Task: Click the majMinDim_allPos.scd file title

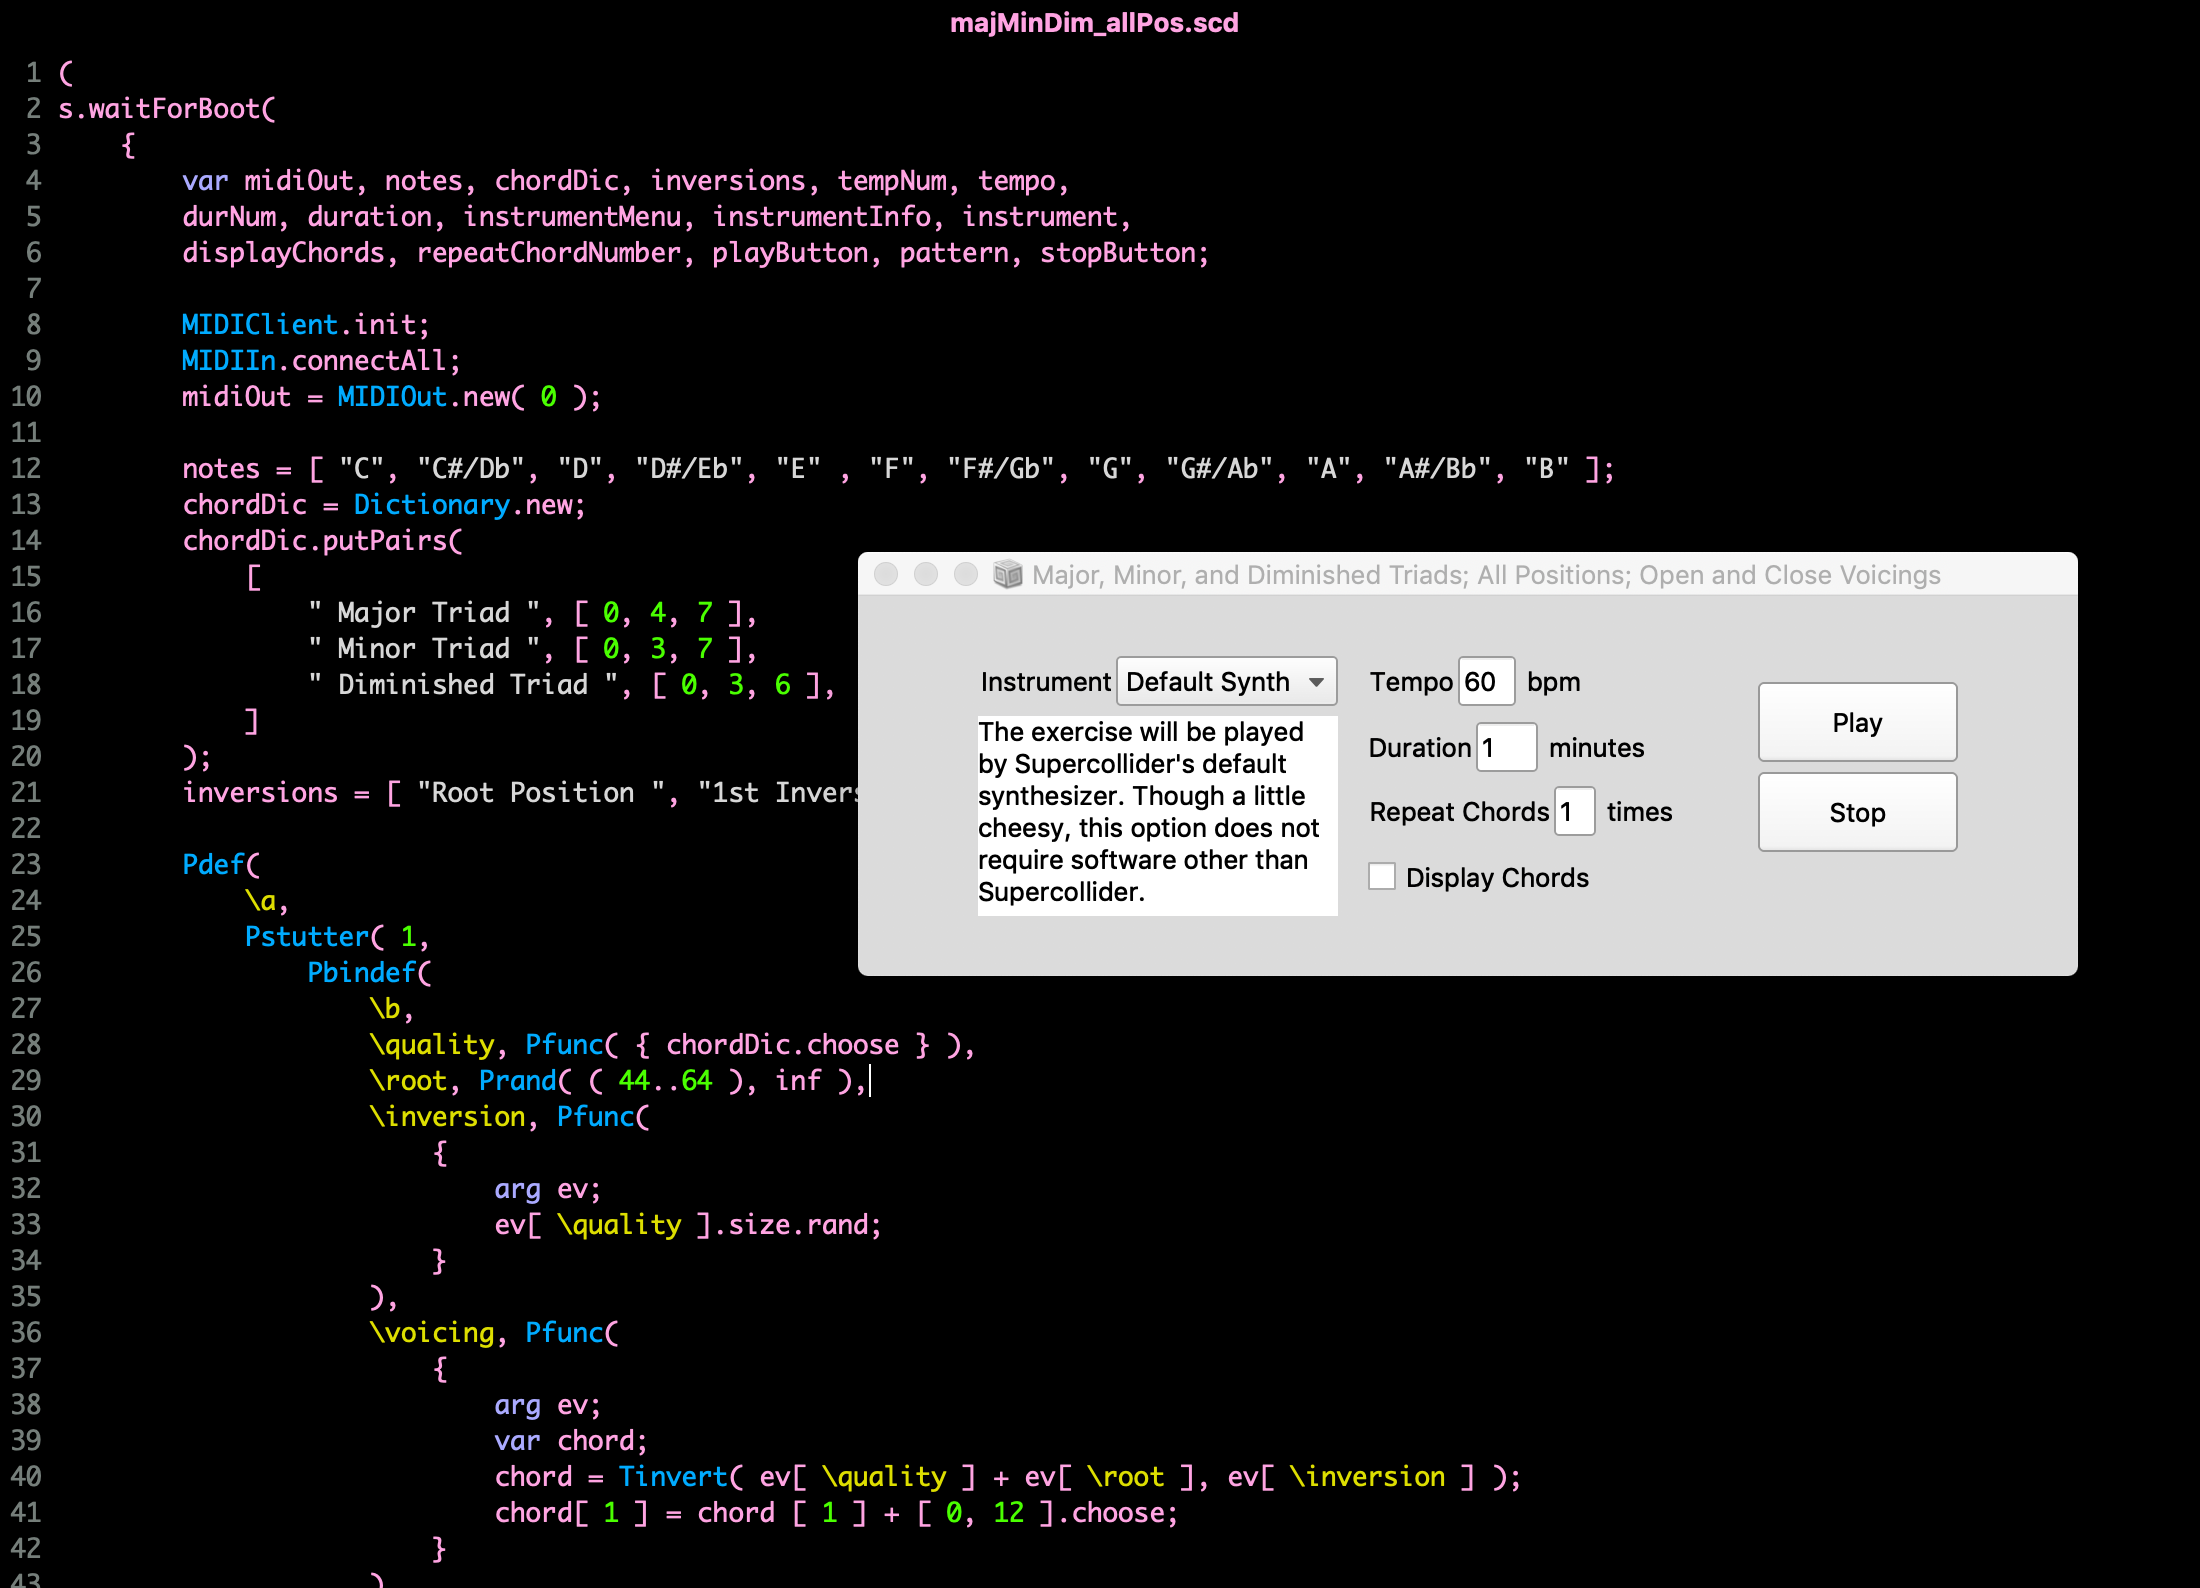Action: coord(1094,22)
